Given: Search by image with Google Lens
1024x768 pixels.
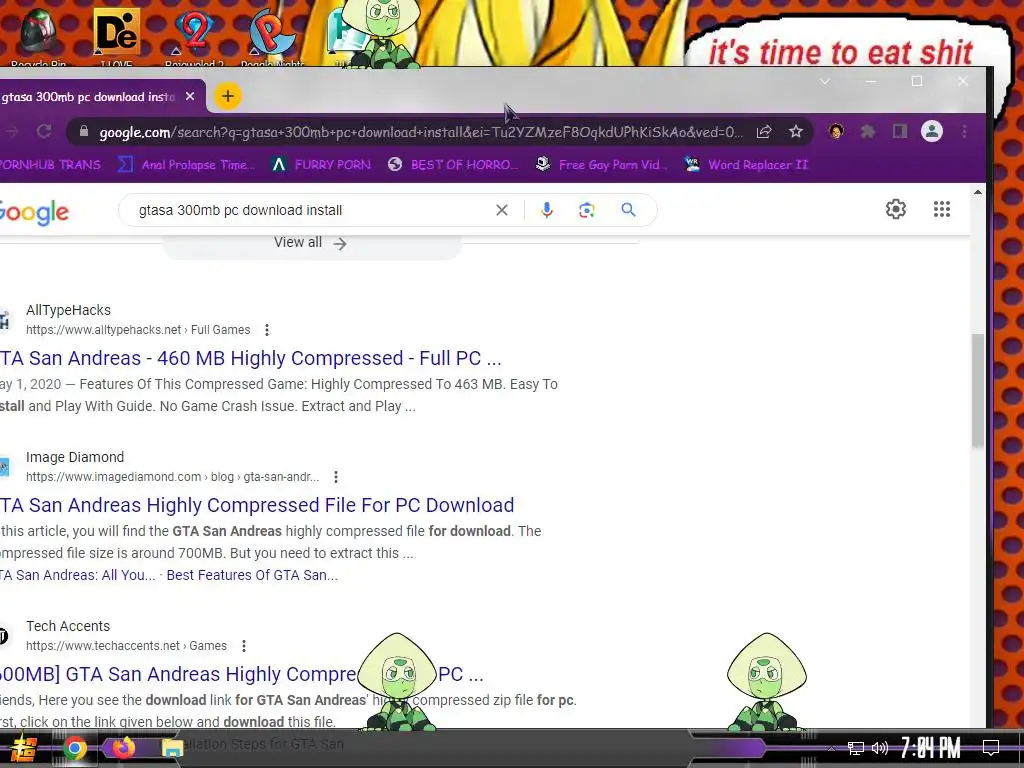Looking at the screenshot, I should tap(586, 210).
